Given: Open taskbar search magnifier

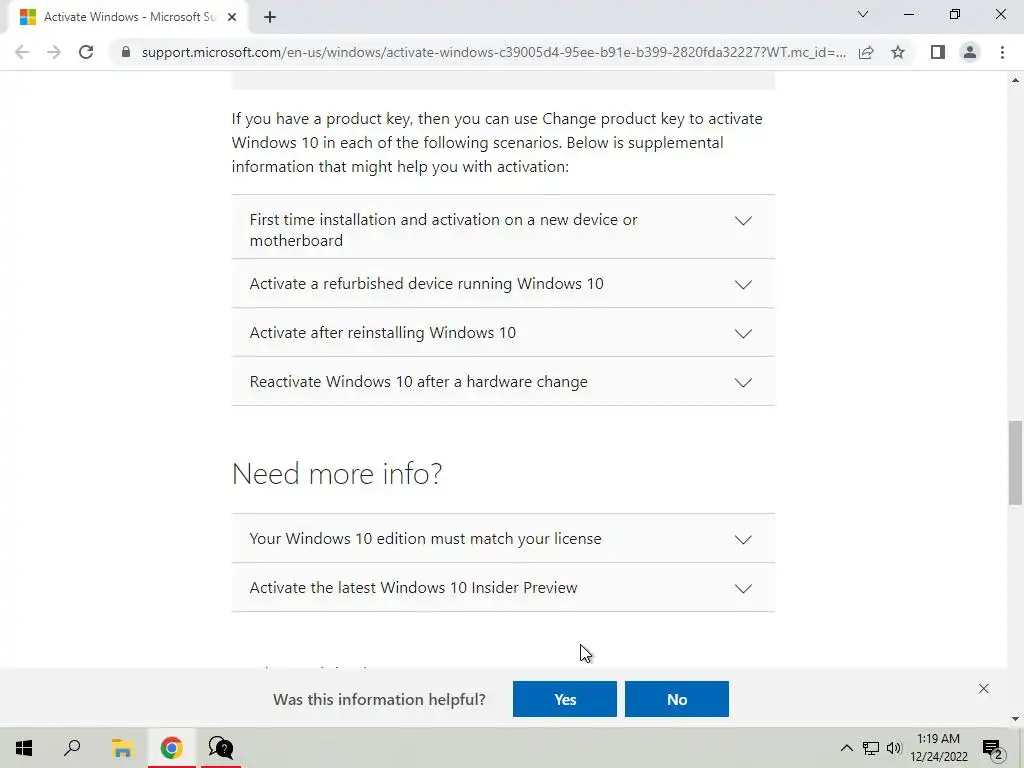Looking at the screenshot, I should (72, 748).
